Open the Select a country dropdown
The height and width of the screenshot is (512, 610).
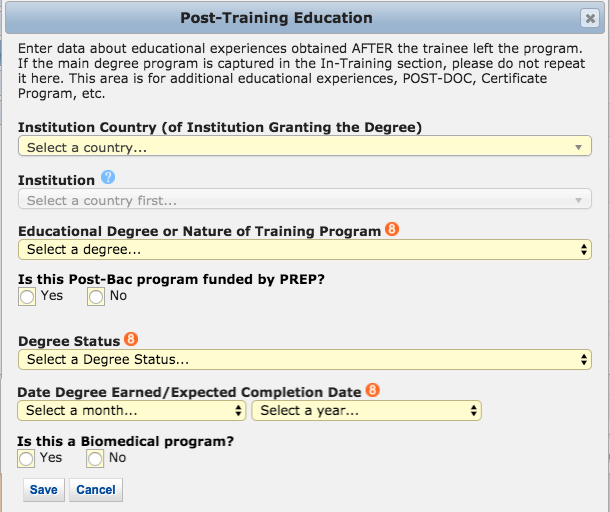(304, 147)
